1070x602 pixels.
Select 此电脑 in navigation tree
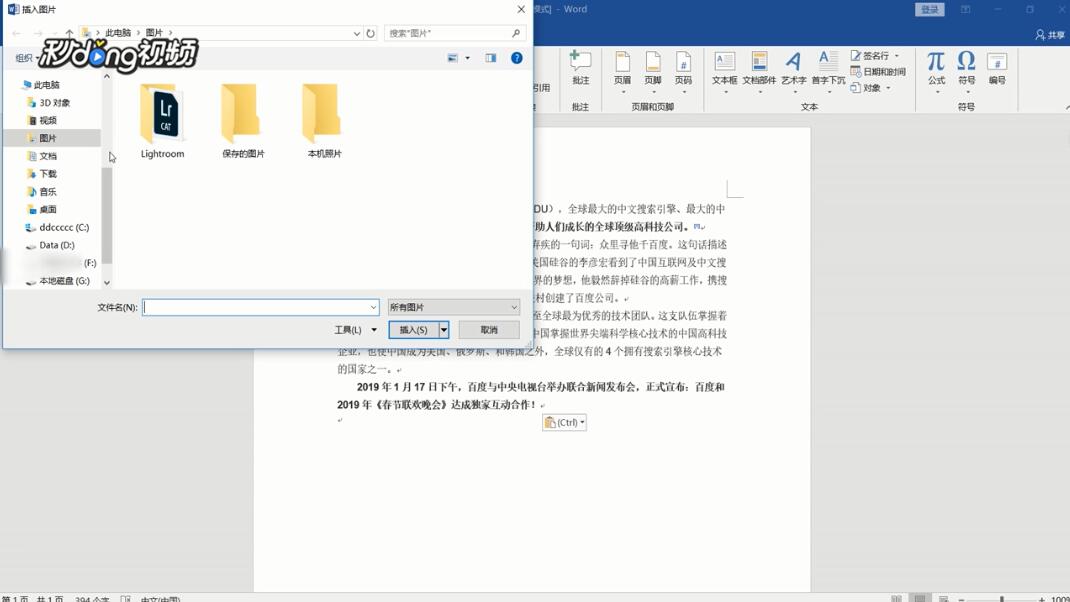(x=46, y=85)
